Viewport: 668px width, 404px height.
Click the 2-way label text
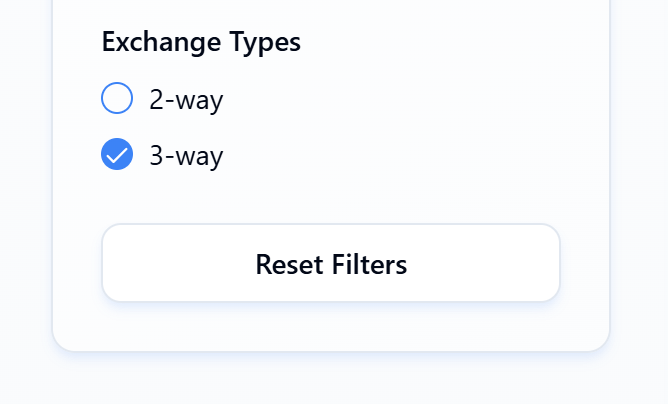[186, 99]
